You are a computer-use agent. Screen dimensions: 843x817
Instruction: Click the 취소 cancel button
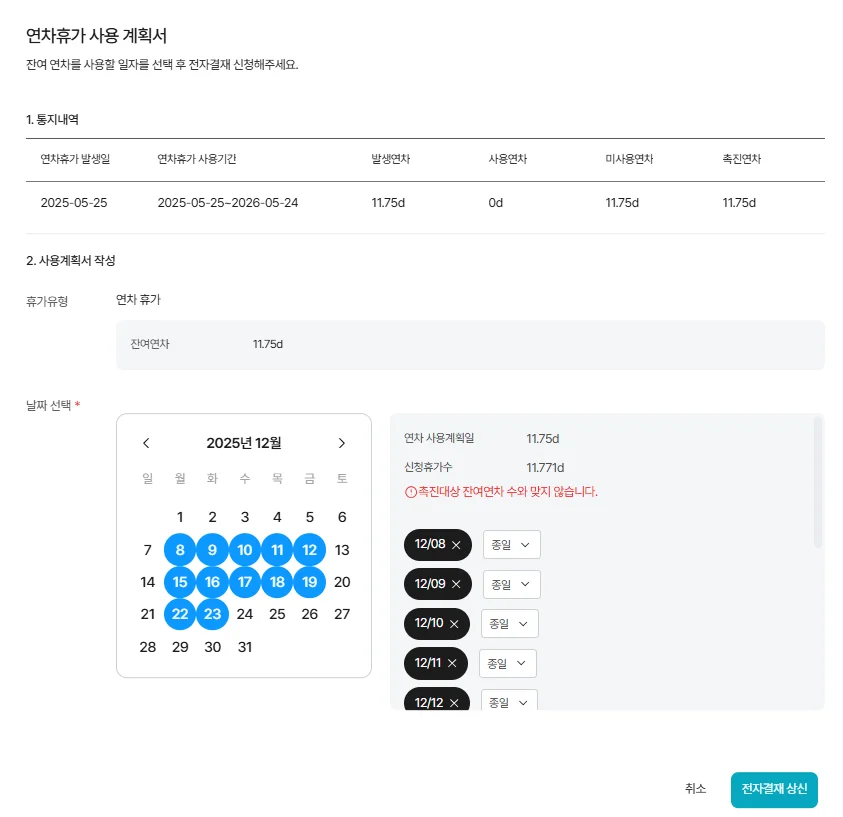click(x=696, y=789)
